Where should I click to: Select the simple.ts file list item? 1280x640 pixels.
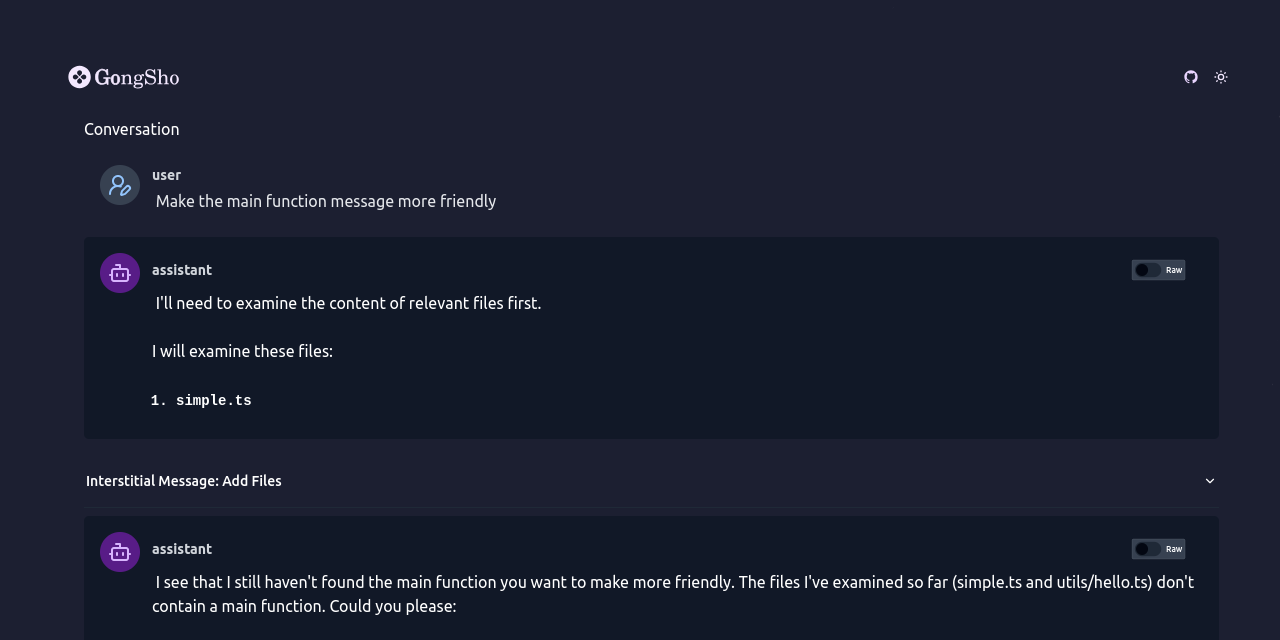click(x=213, y=401)
